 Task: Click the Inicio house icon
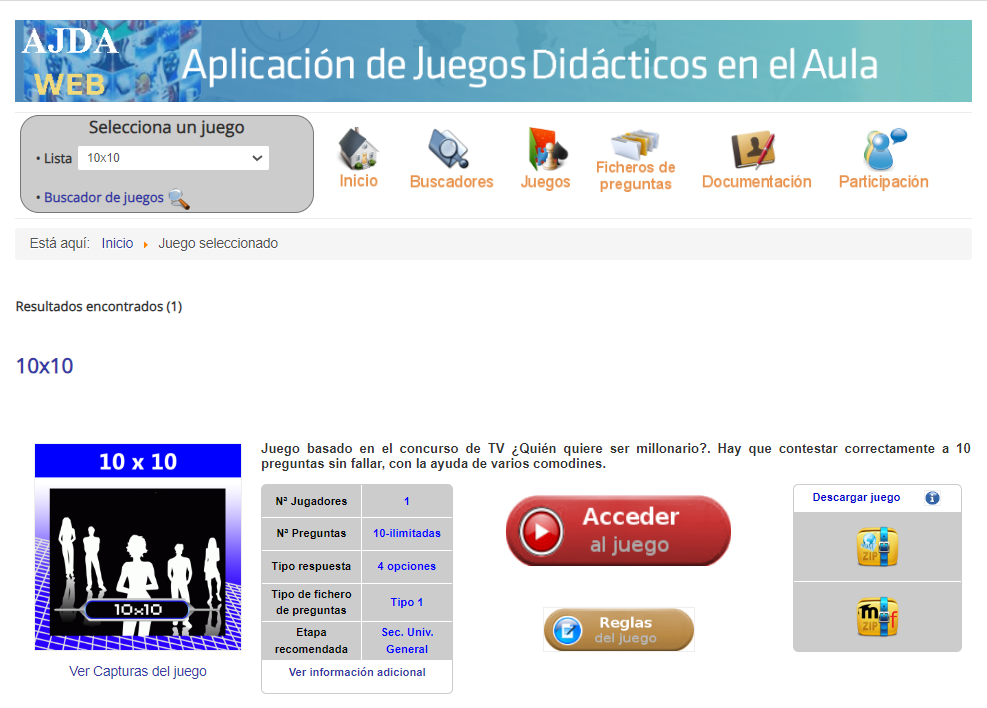[358, 148]
